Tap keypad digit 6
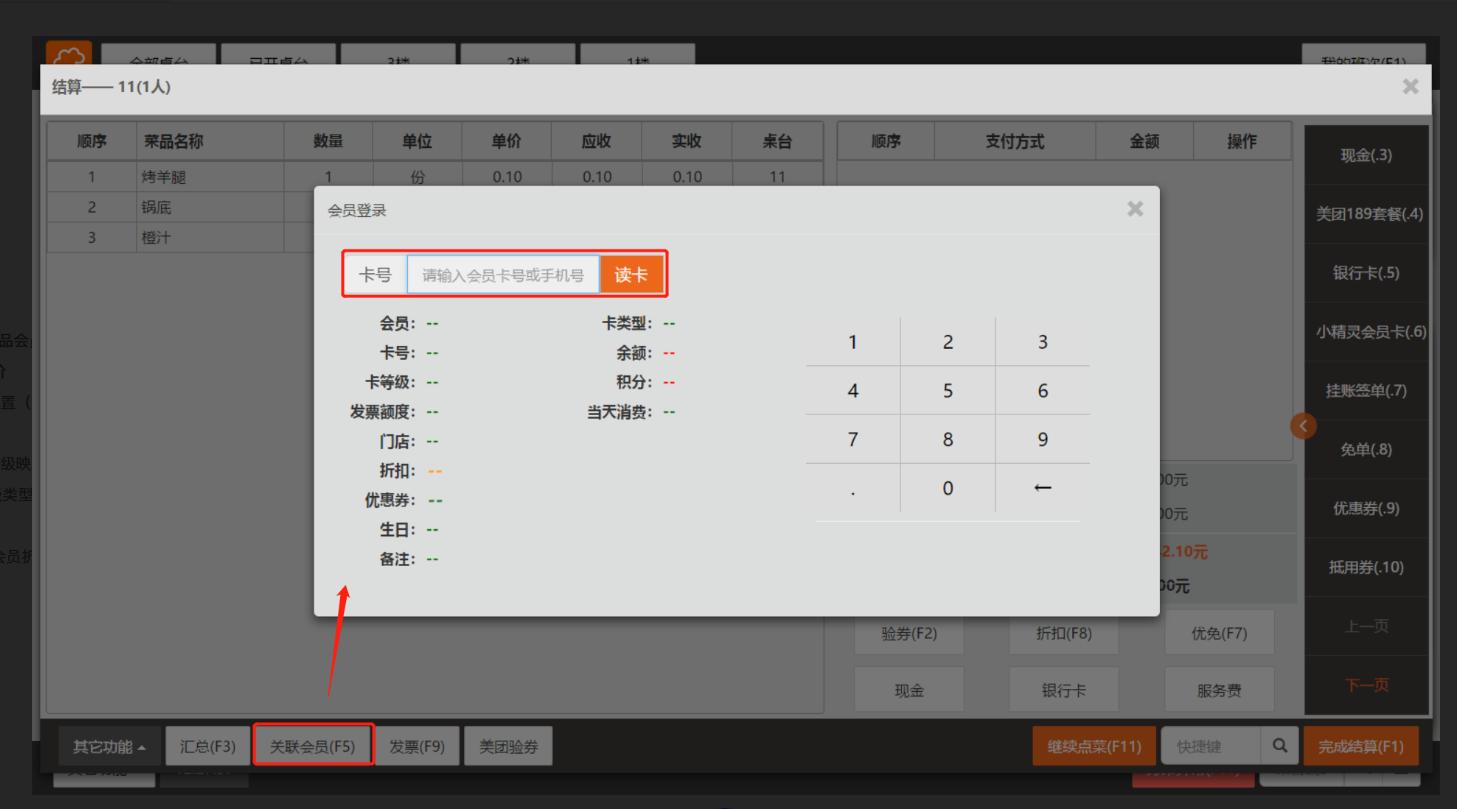 1042,391
